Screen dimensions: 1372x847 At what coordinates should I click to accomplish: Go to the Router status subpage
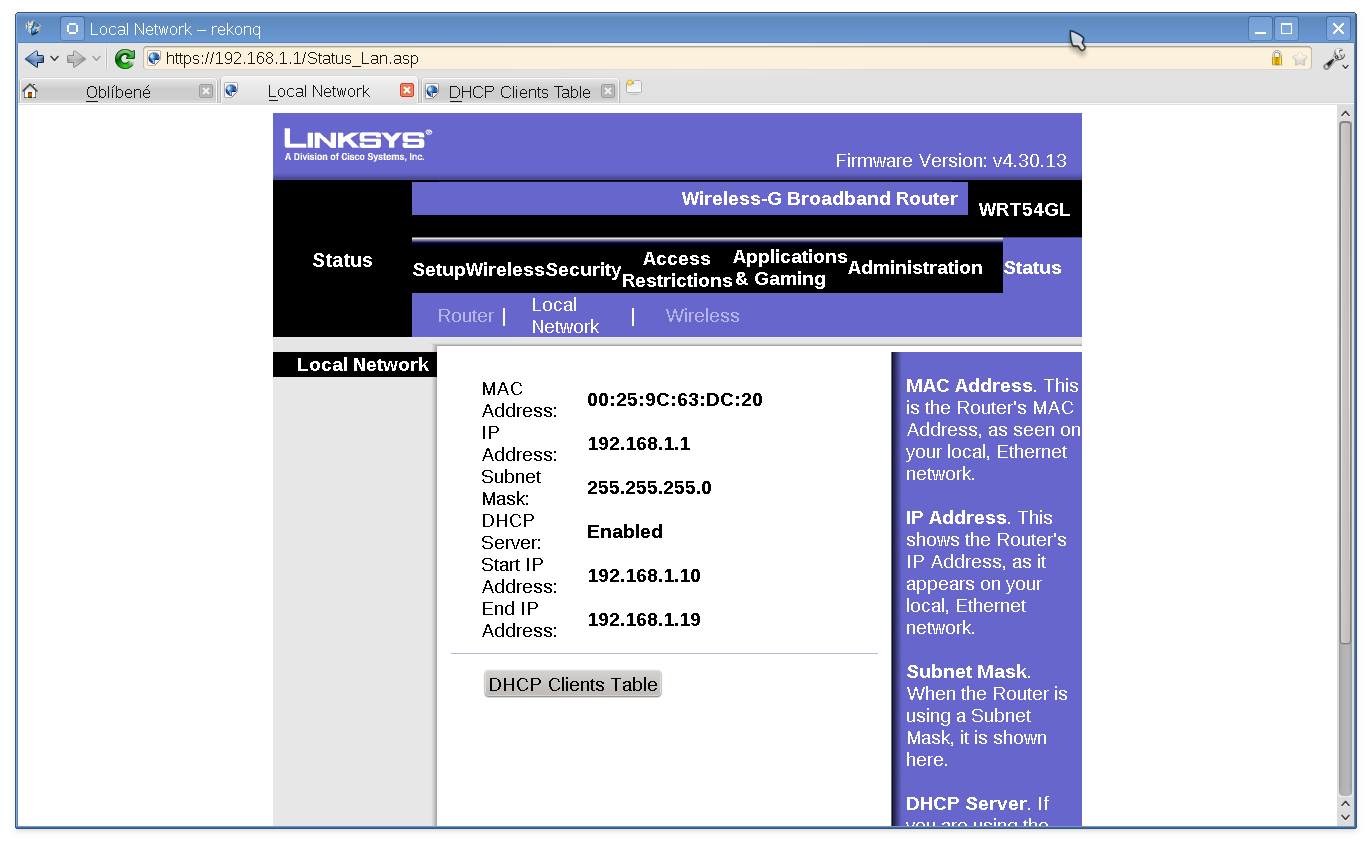(466, 316)
